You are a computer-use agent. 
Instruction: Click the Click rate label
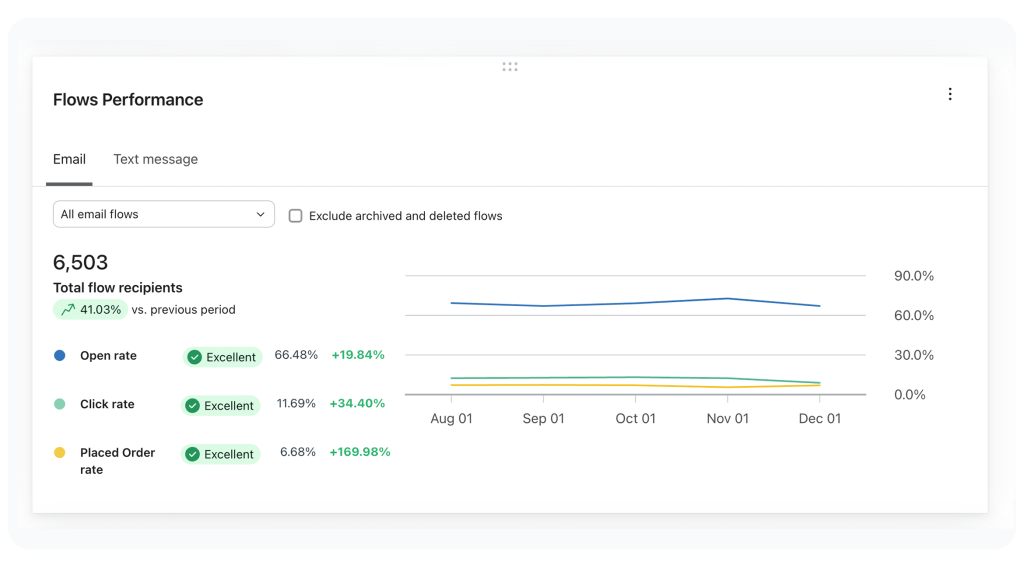(107, 404)
